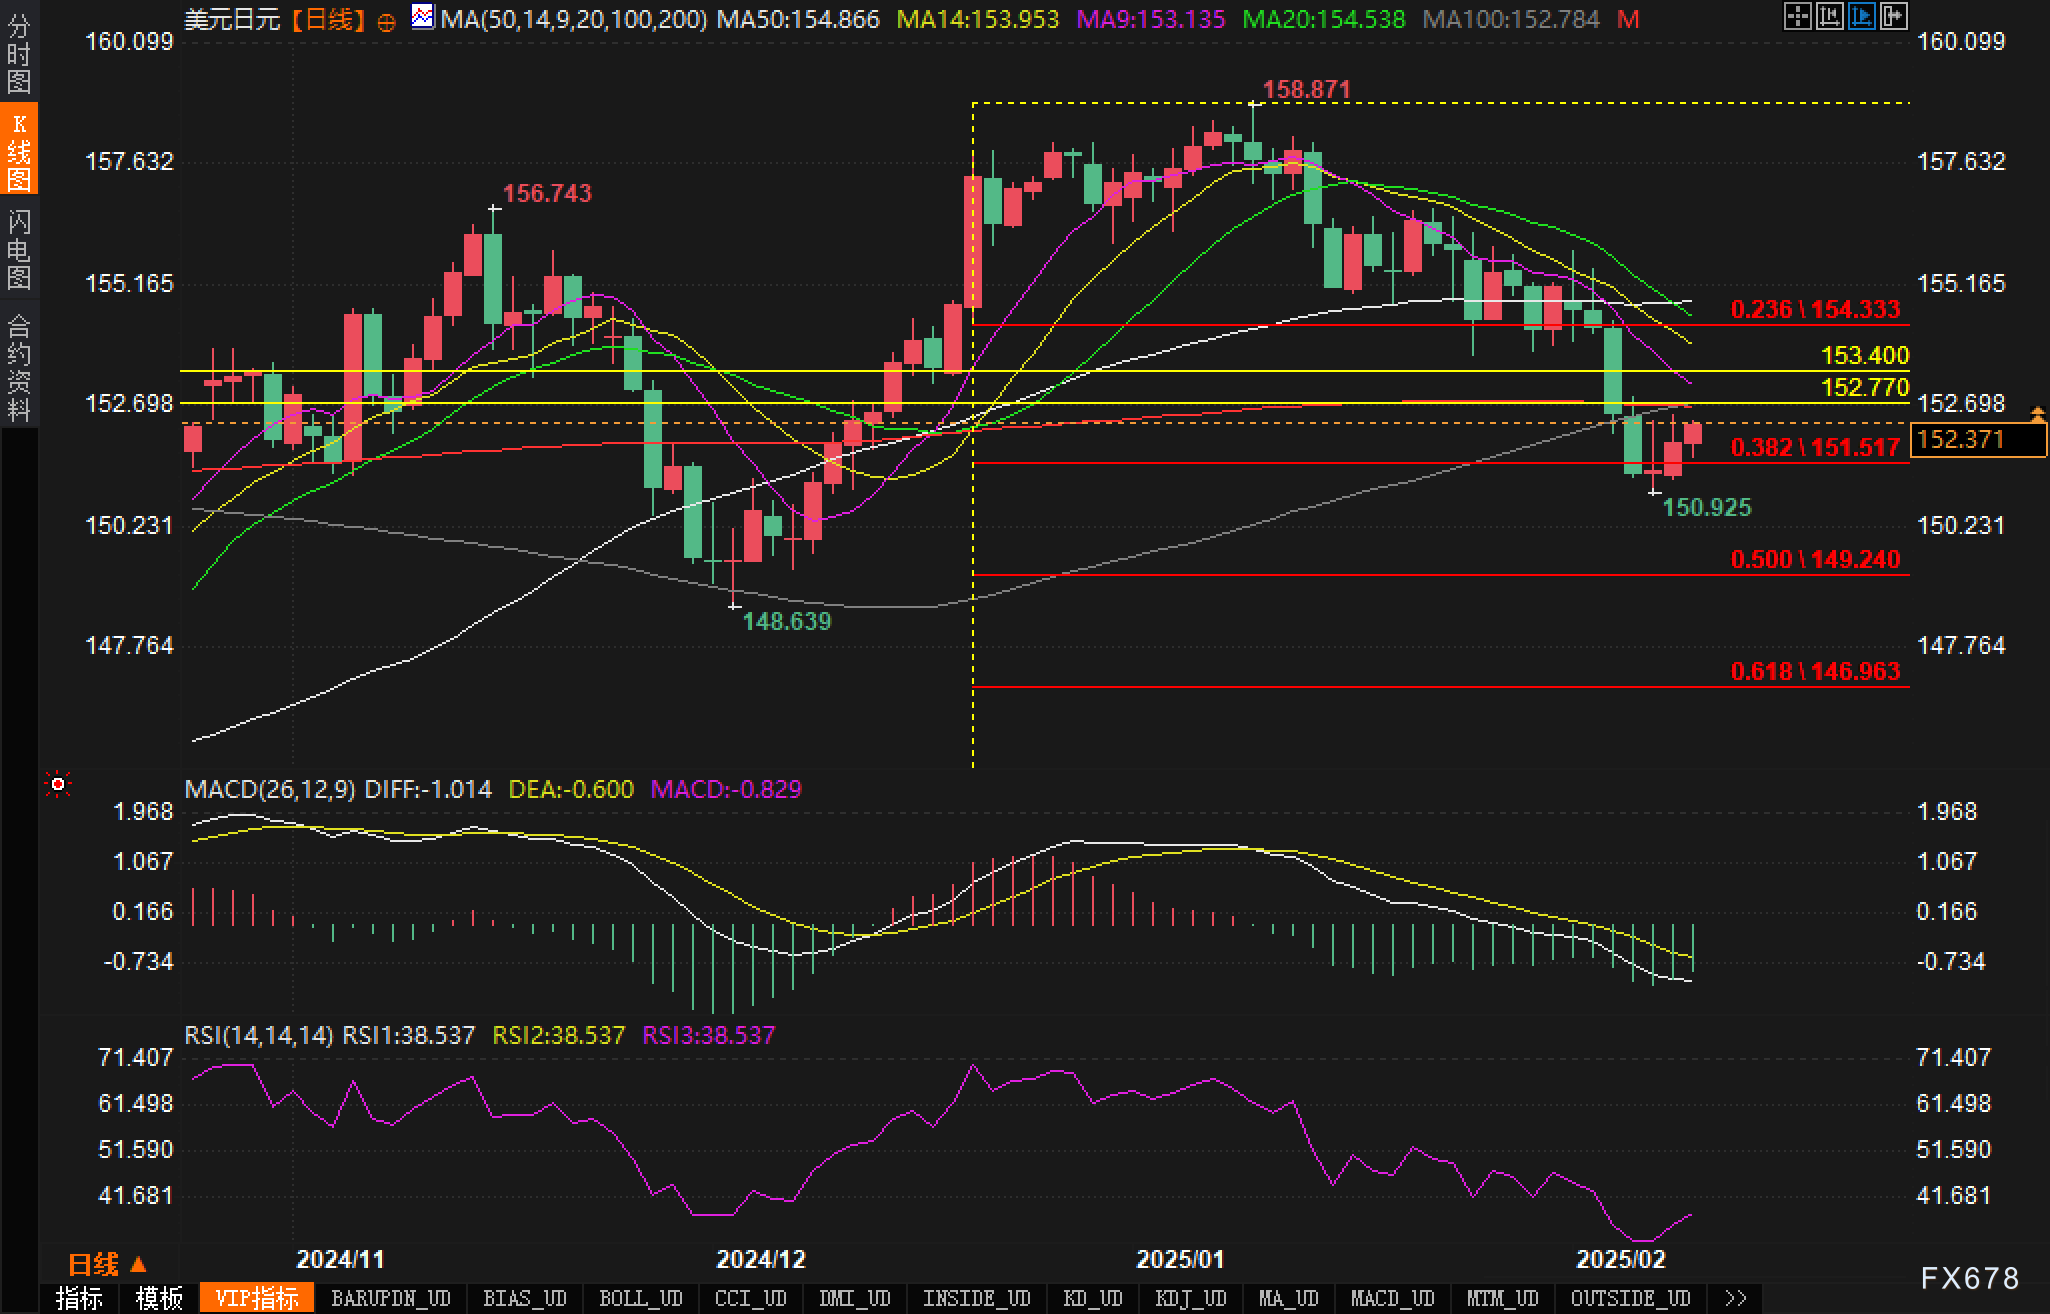
Task: Switch to 闪电图 view in sidebar
Action: point(19,250)
